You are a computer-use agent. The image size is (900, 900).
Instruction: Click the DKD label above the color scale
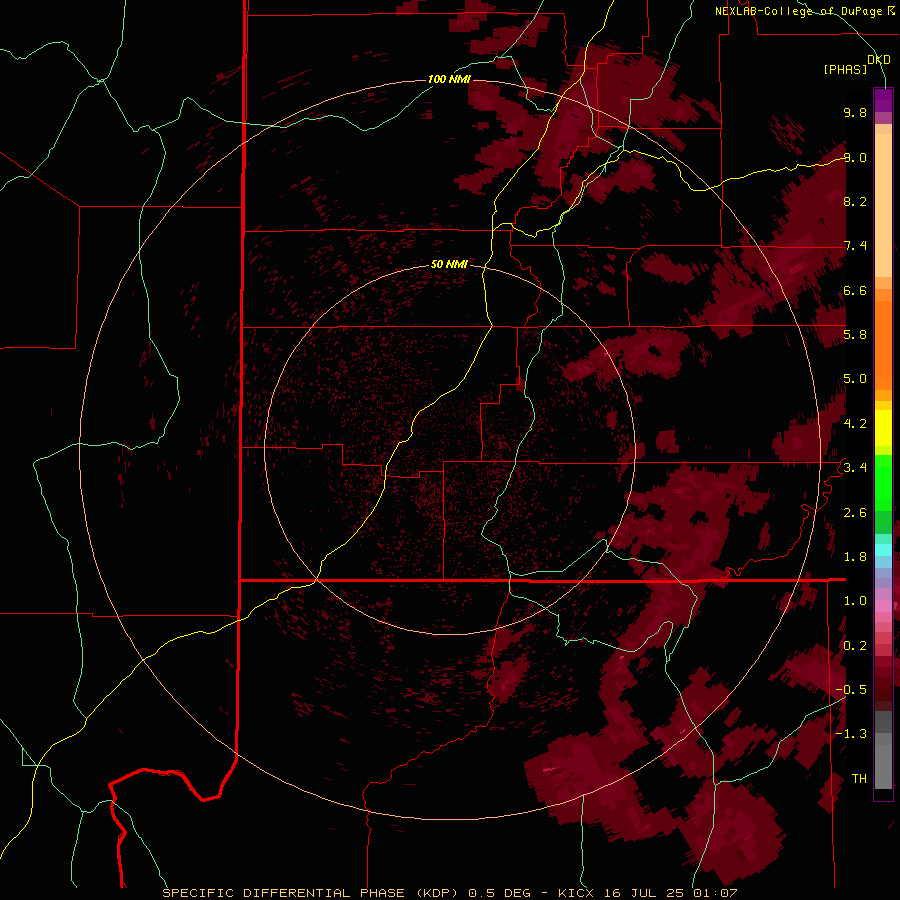879,60
